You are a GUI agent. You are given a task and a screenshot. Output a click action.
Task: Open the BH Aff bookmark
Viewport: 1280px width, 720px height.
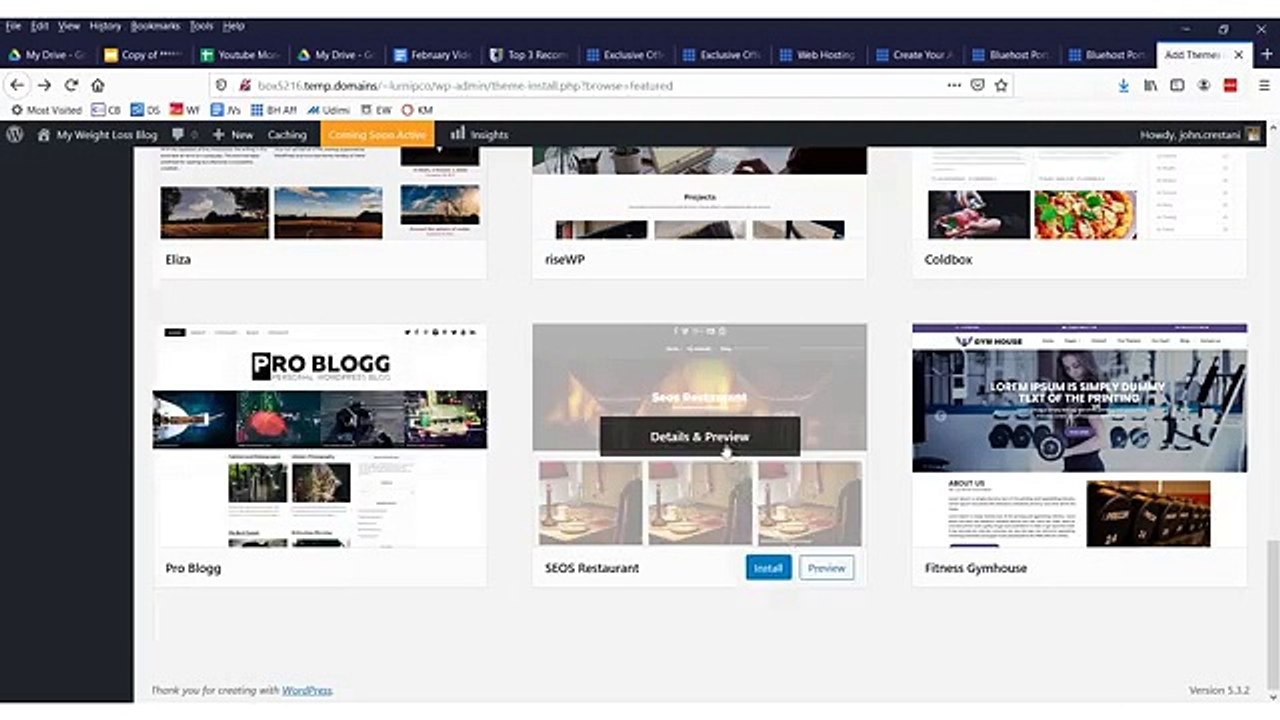[274, 110]
